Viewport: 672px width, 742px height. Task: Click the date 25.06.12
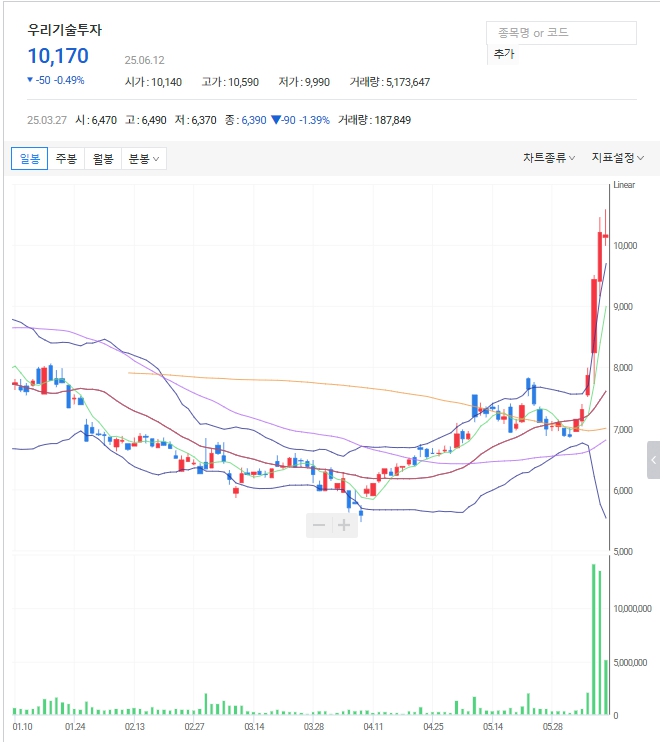pyautogui.click(x=144, y=60)
